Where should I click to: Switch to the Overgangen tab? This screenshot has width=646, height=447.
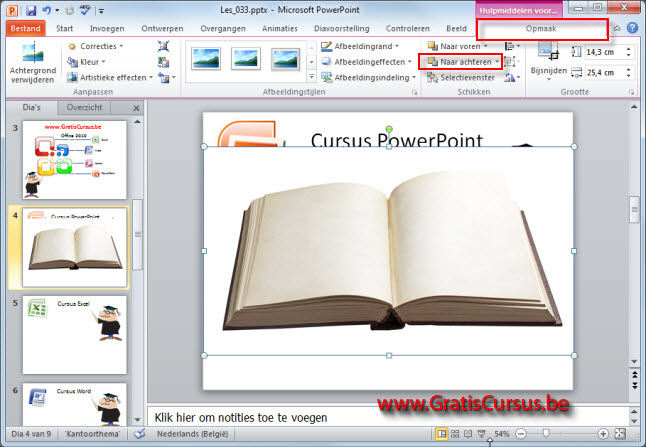[223, 28]
